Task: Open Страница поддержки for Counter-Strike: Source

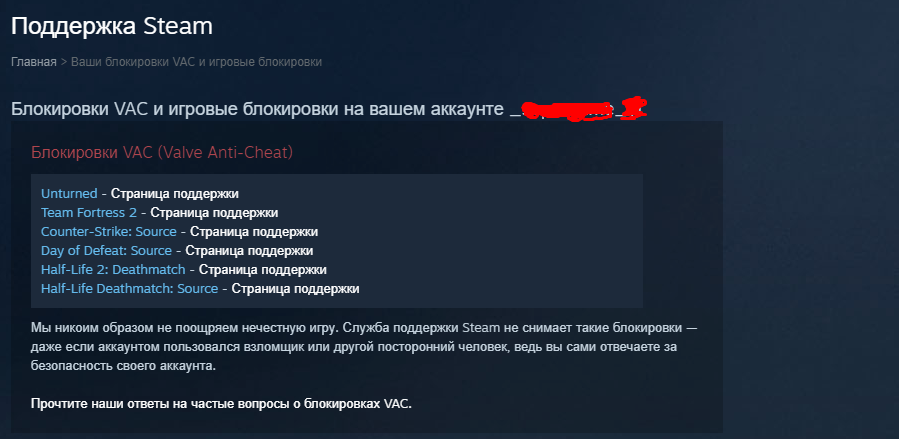Action: (x=254, y=232)
